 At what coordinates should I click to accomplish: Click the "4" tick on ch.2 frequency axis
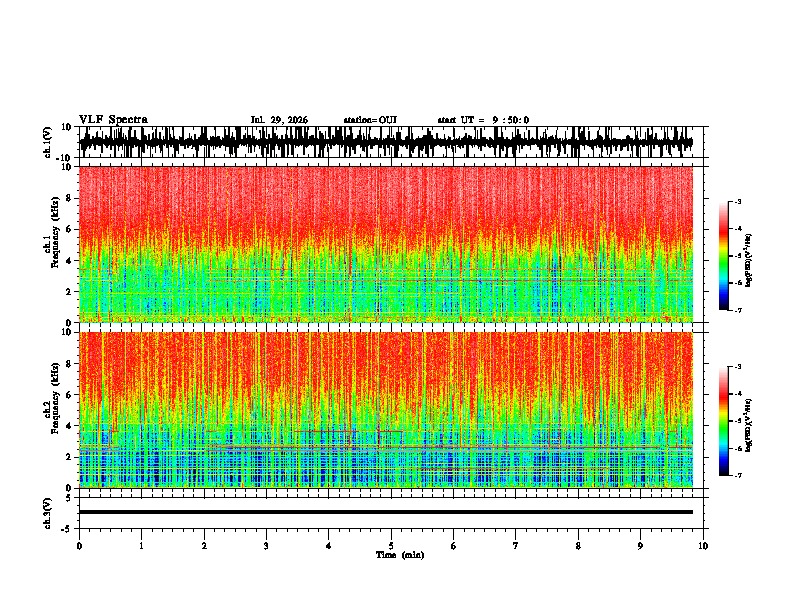point(71,426)
